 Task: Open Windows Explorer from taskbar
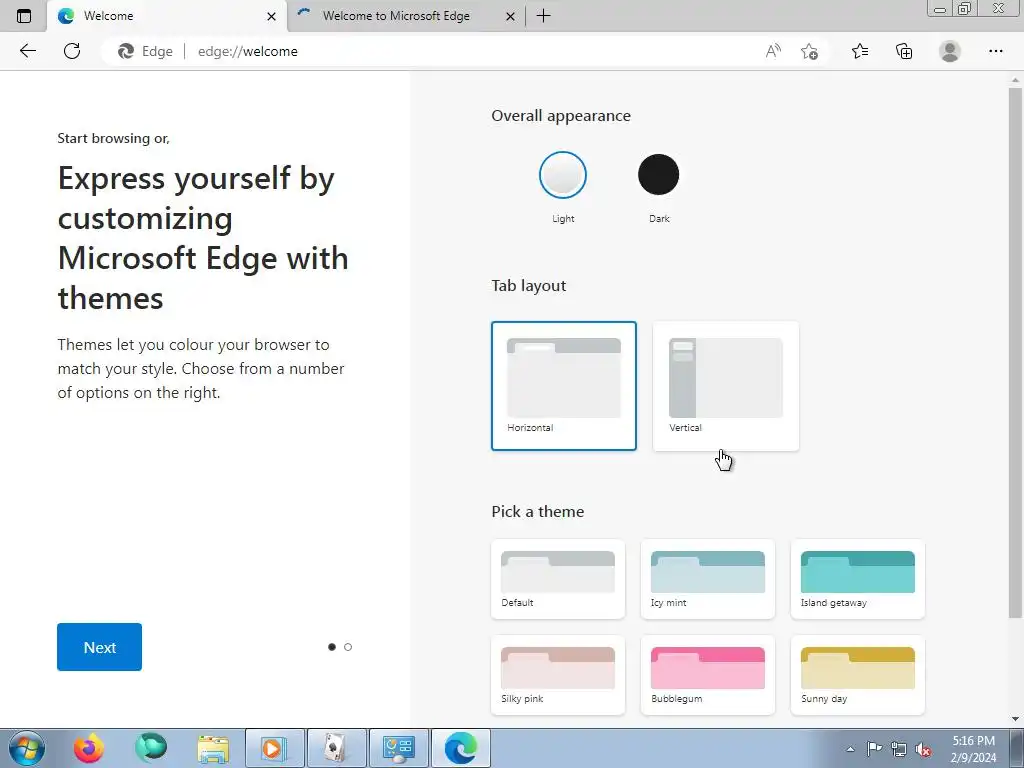(213, 748)
